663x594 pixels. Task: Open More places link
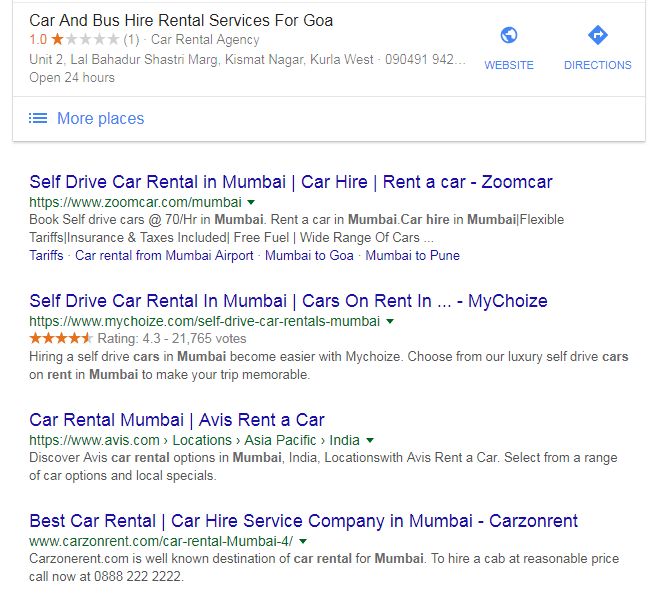(101, 118)
